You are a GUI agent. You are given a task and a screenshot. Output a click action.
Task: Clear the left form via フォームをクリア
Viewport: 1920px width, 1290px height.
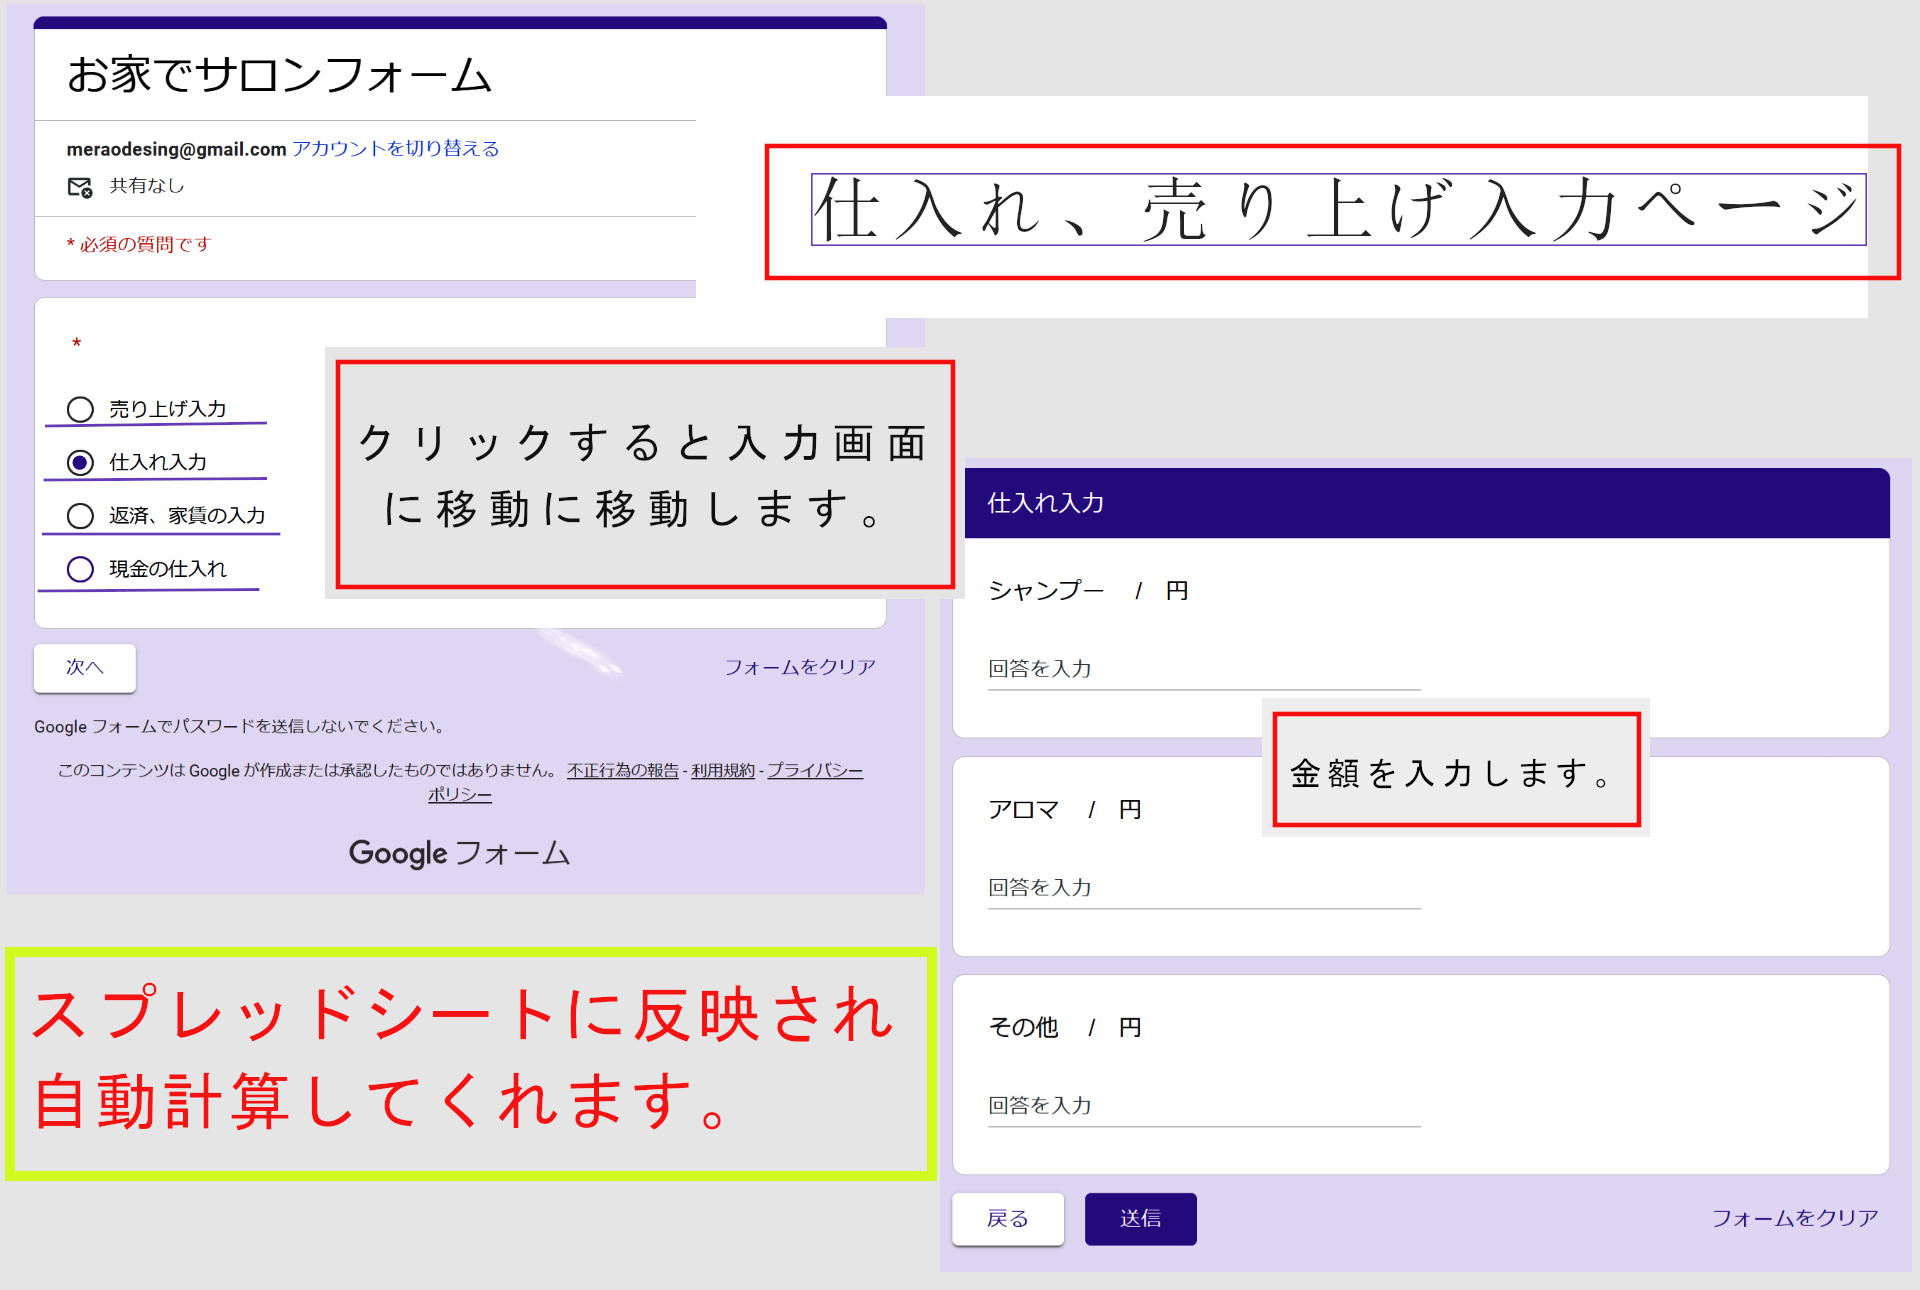click(x=799, y=667)
